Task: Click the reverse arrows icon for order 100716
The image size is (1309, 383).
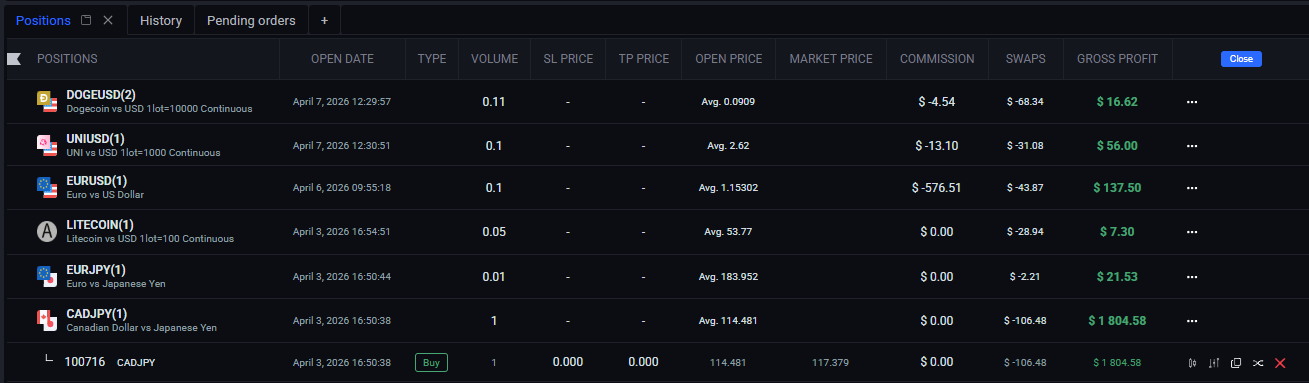Action: click(x=1258, y=362)
